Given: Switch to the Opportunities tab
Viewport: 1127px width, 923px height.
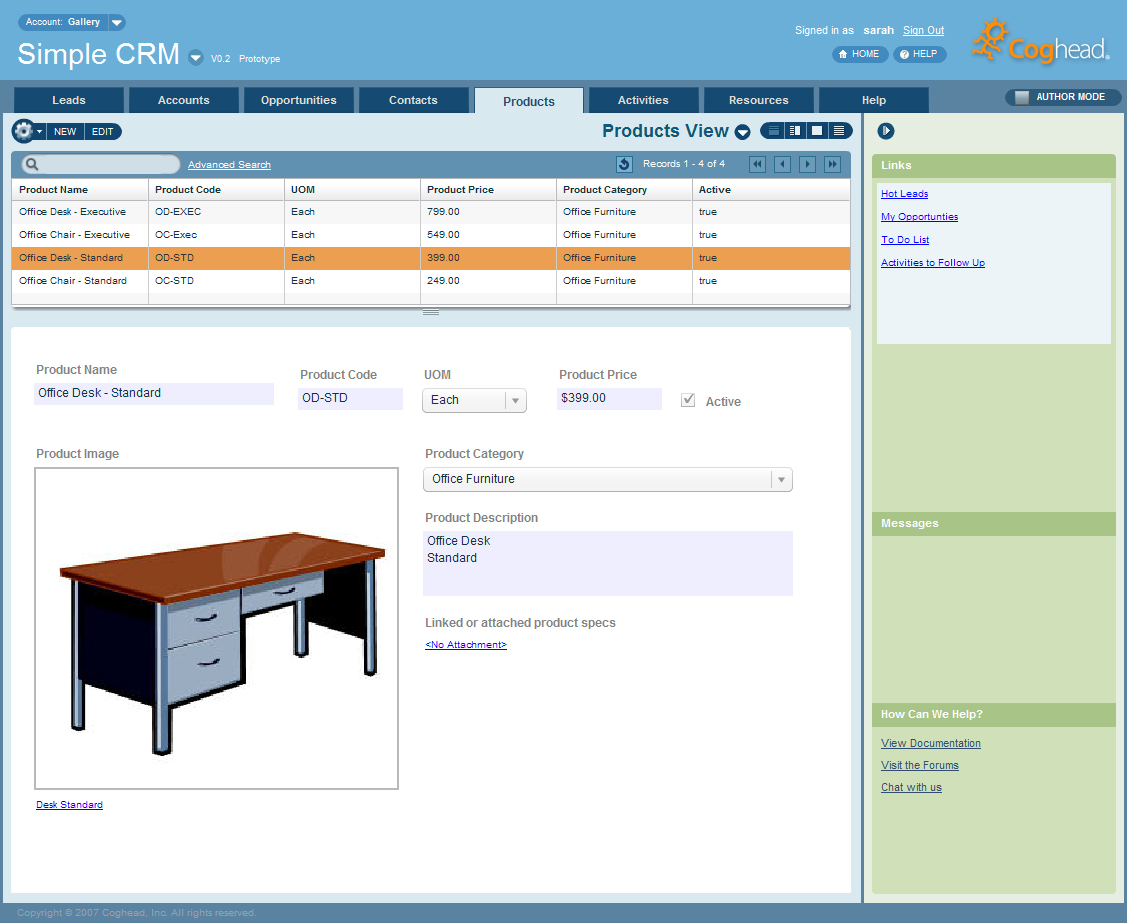Looking at the screenshot, I should pos(298,100).
